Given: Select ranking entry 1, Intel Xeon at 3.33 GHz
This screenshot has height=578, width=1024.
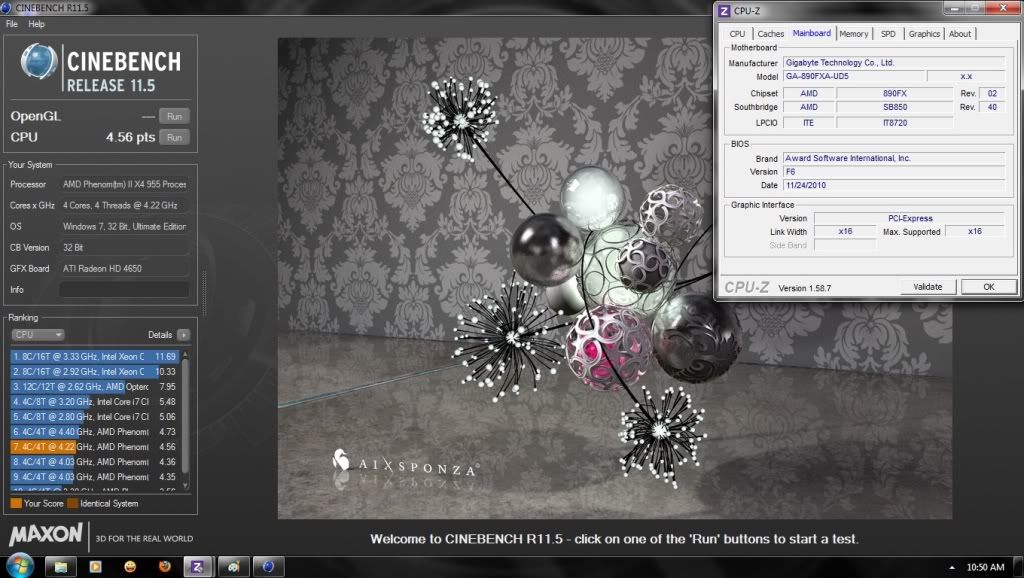Looking at the screenshot, I should (94, 357).
